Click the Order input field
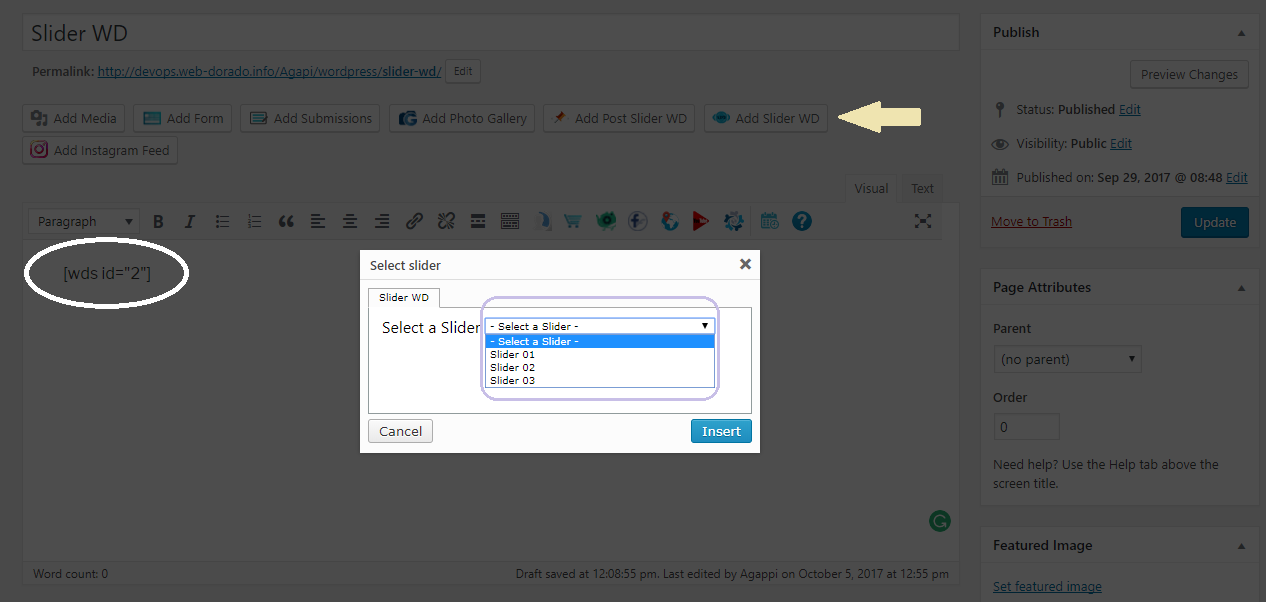1266x602 pixels. click(1026, 427)
